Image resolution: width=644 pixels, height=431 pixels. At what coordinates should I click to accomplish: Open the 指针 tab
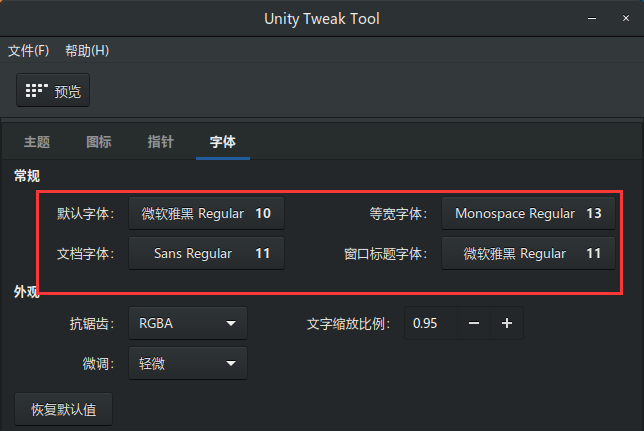(160, 142)
